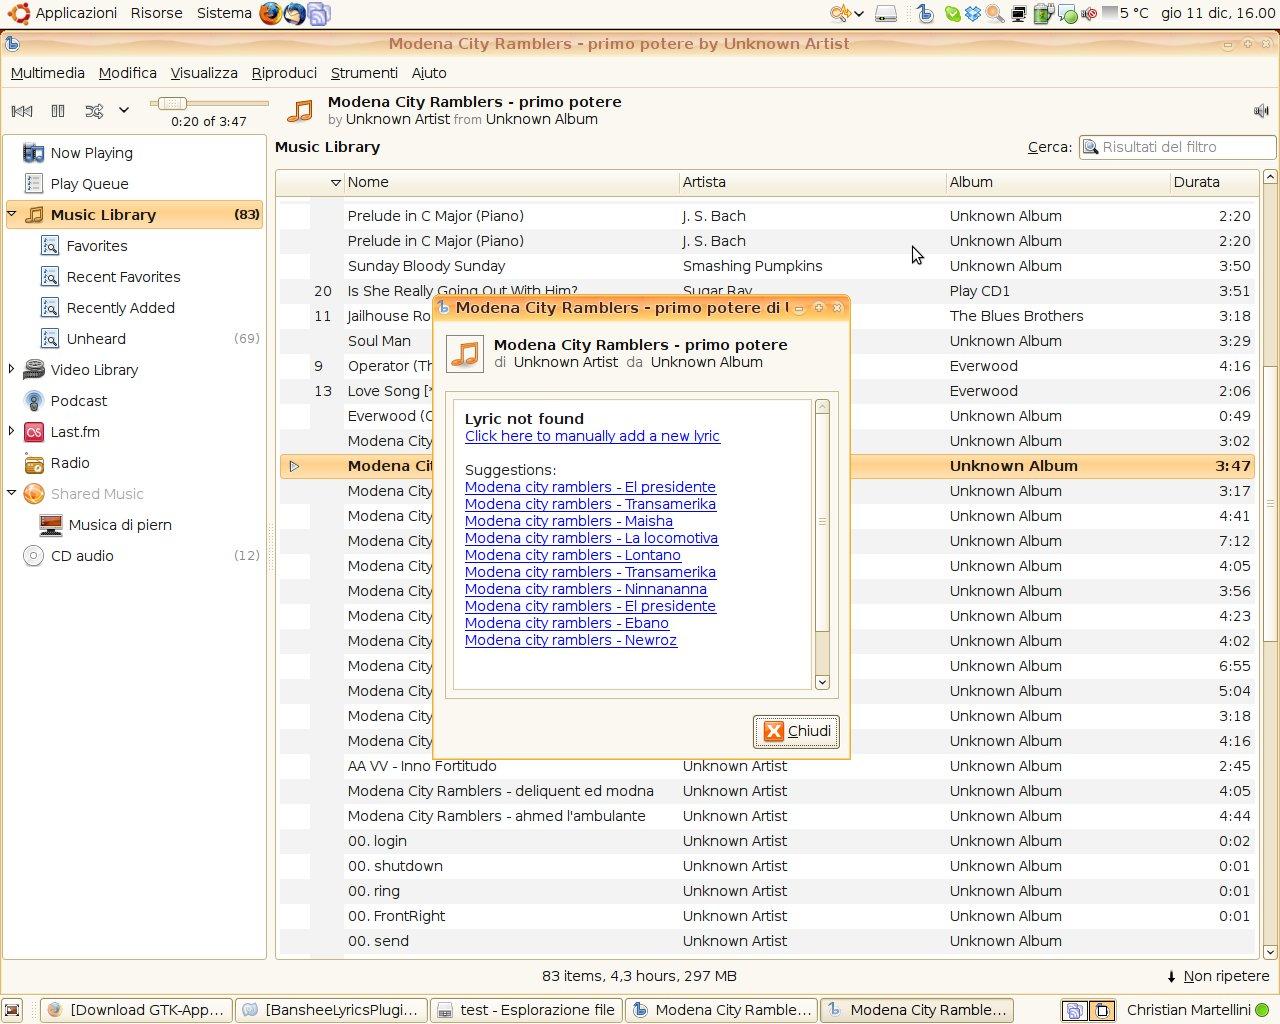Click the lyrics dialog vertical scrollbar
Viewport: 1280px width, 1024px height.
pyautogui.click(x=822, y=522)
